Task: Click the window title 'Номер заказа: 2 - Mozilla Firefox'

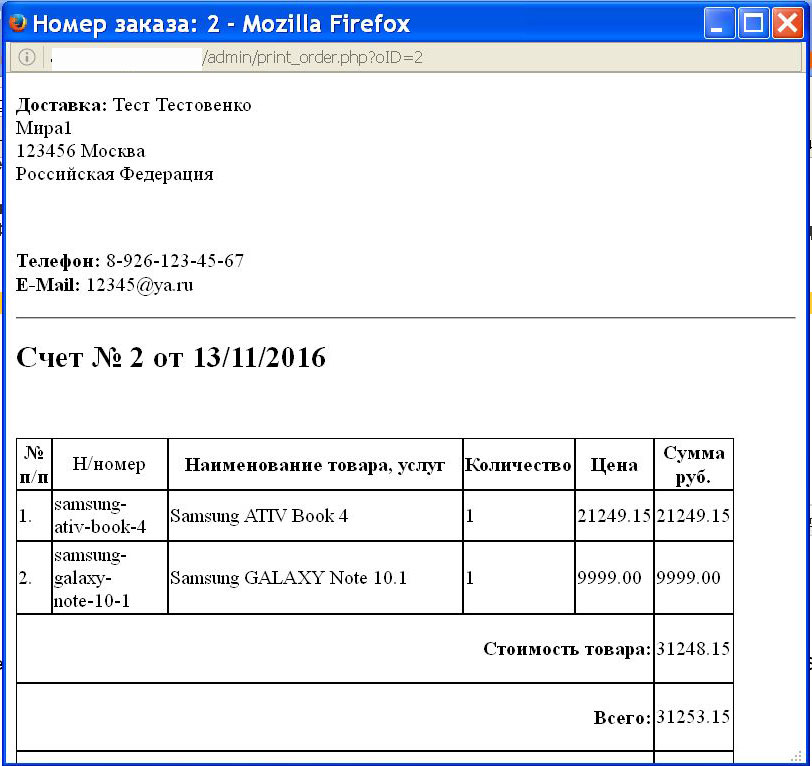Action: 221,24
